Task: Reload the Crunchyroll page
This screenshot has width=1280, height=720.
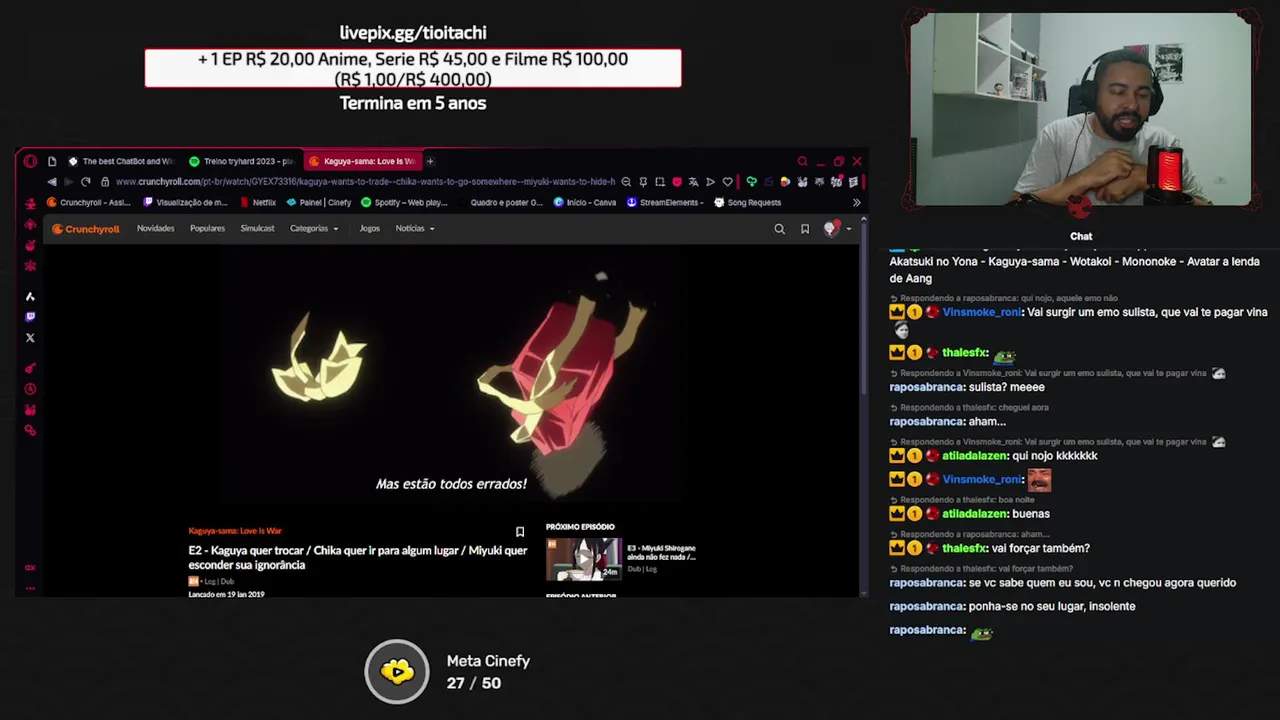Action: click(x=86, y=182)
